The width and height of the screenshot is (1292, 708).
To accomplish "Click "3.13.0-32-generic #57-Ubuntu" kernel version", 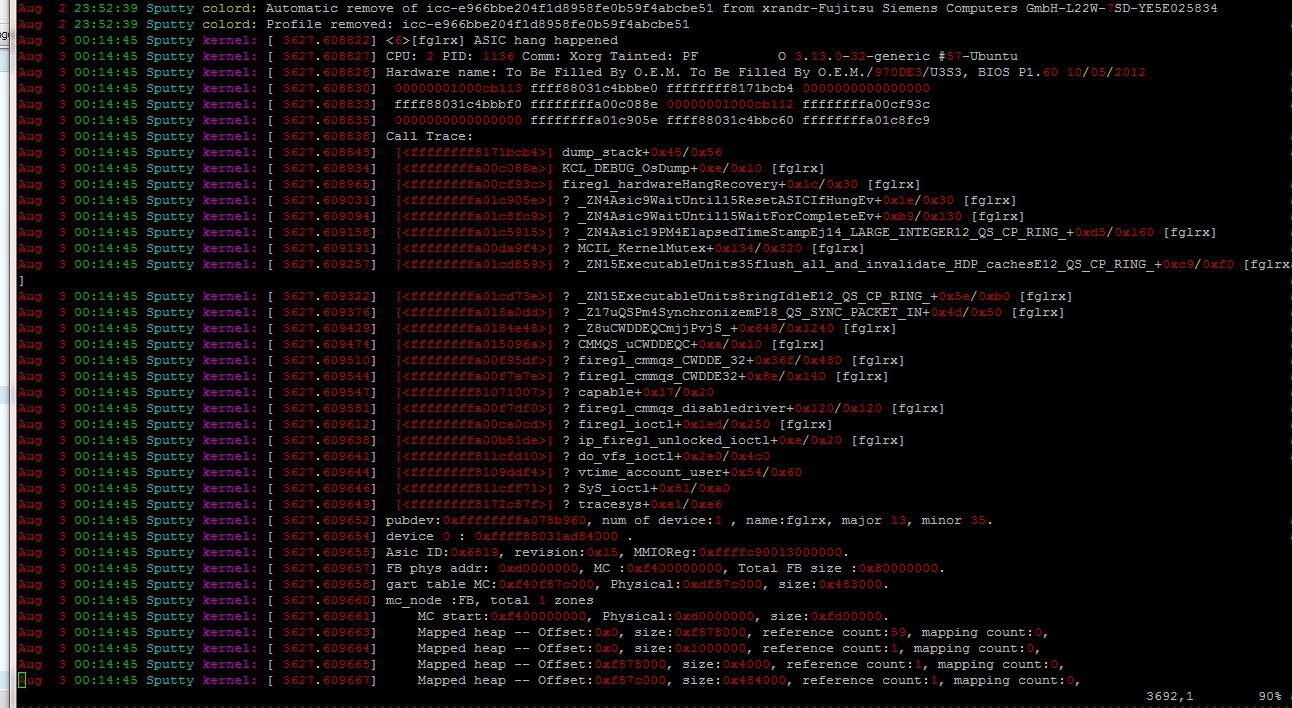I will coord(906,56).
